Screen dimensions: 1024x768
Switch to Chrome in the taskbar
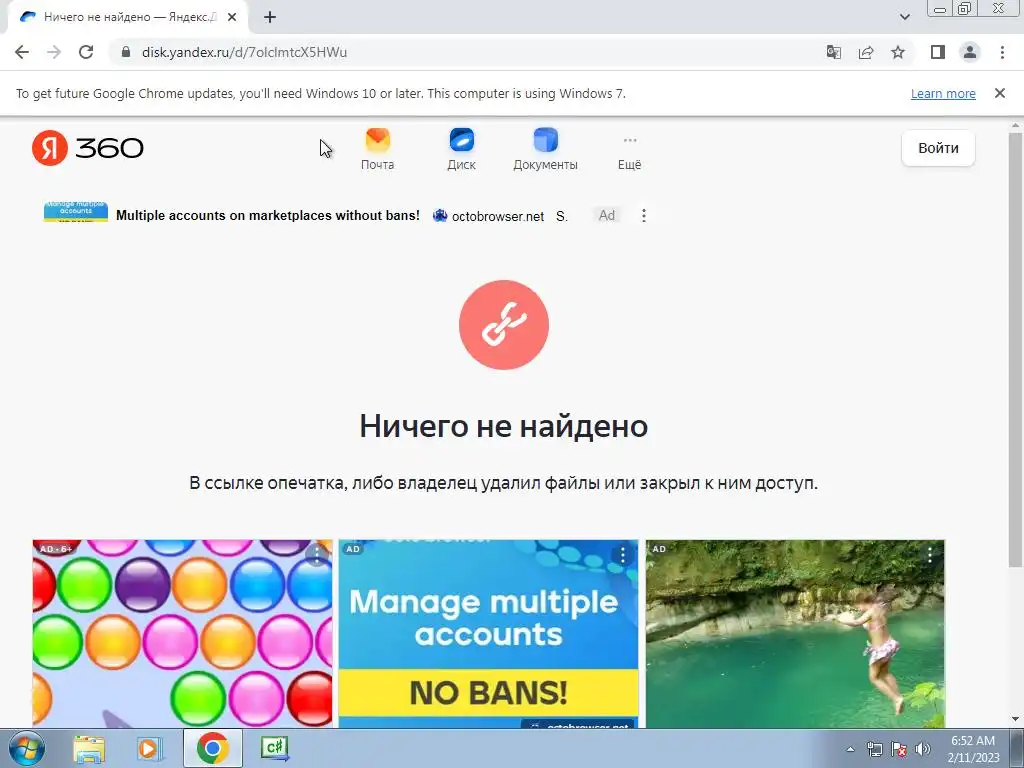click(x=212, y=748)
